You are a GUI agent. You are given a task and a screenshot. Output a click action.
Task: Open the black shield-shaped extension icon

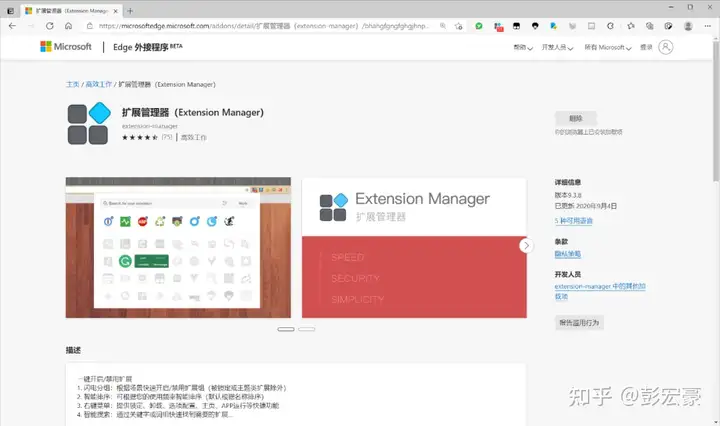pyautogui.click(x=535, y=26)
